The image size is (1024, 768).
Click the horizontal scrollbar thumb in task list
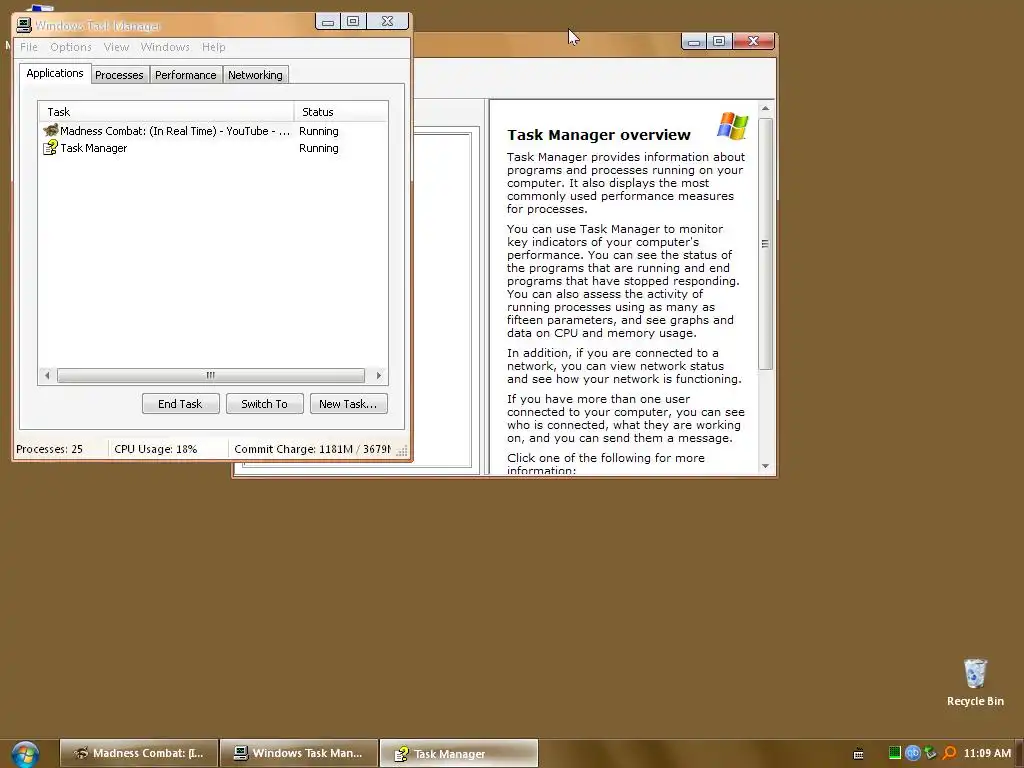pos(210,376)
